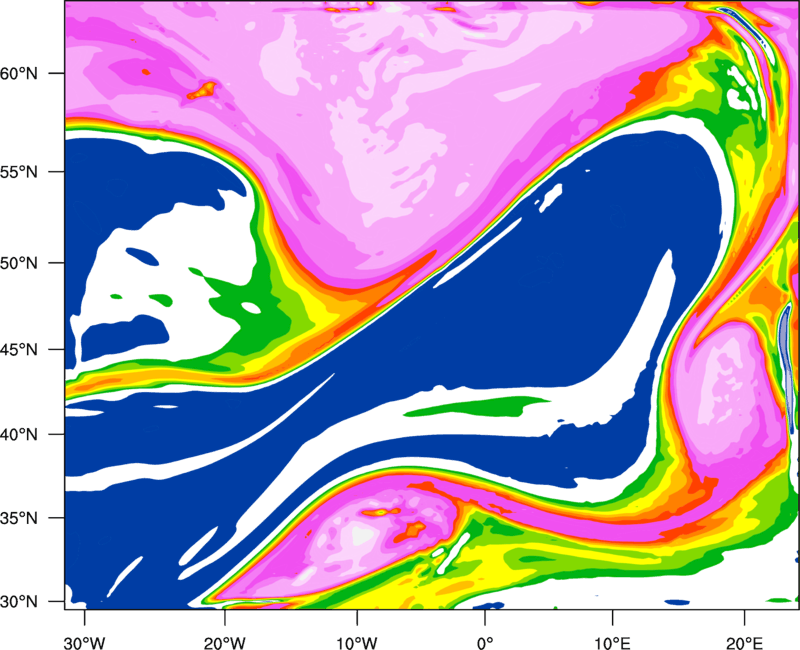
Task: Click the 0° longitude label
Action: pos(485,643)
